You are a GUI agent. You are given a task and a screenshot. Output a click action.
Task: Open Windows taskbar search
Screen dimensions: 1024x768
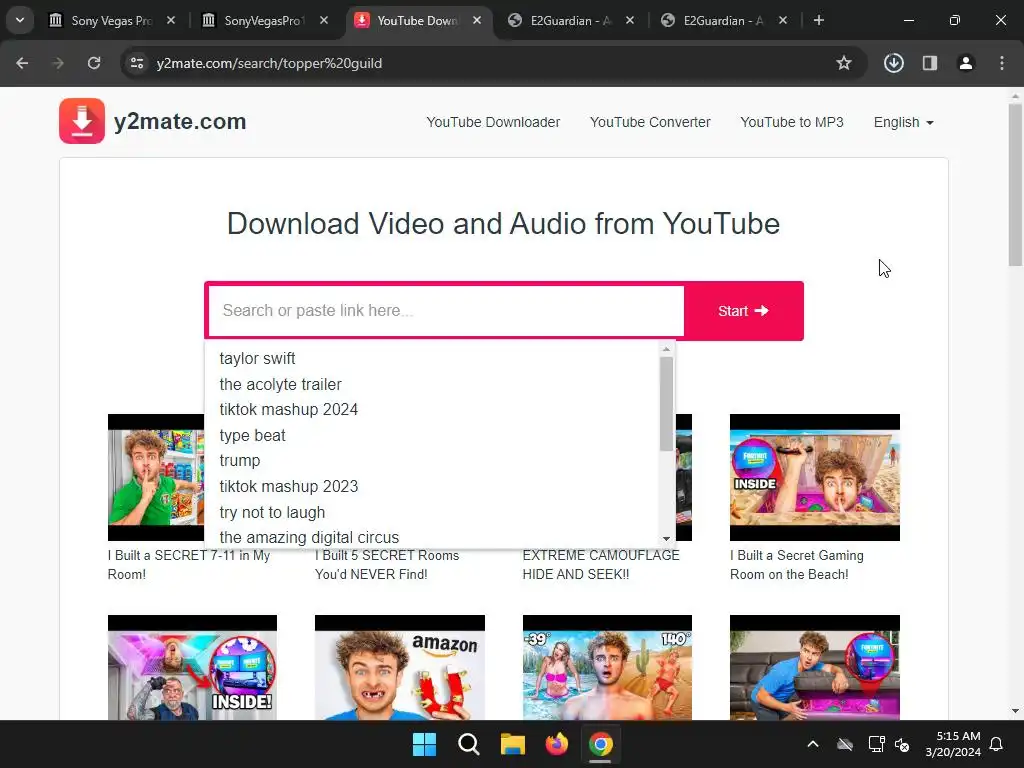click(468, 744)
